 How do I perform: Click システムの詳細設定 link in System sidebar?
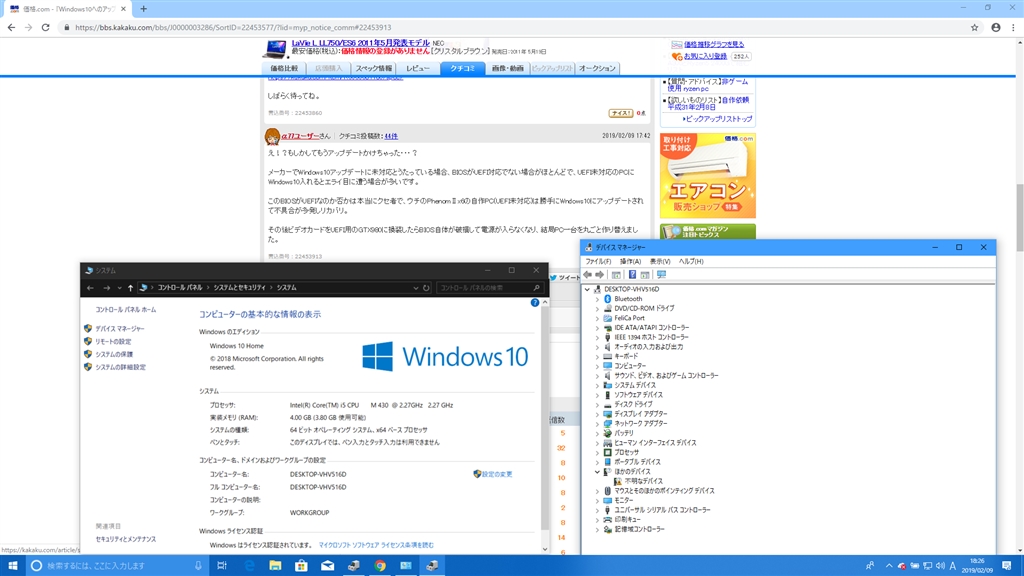[x=121, y=367]
